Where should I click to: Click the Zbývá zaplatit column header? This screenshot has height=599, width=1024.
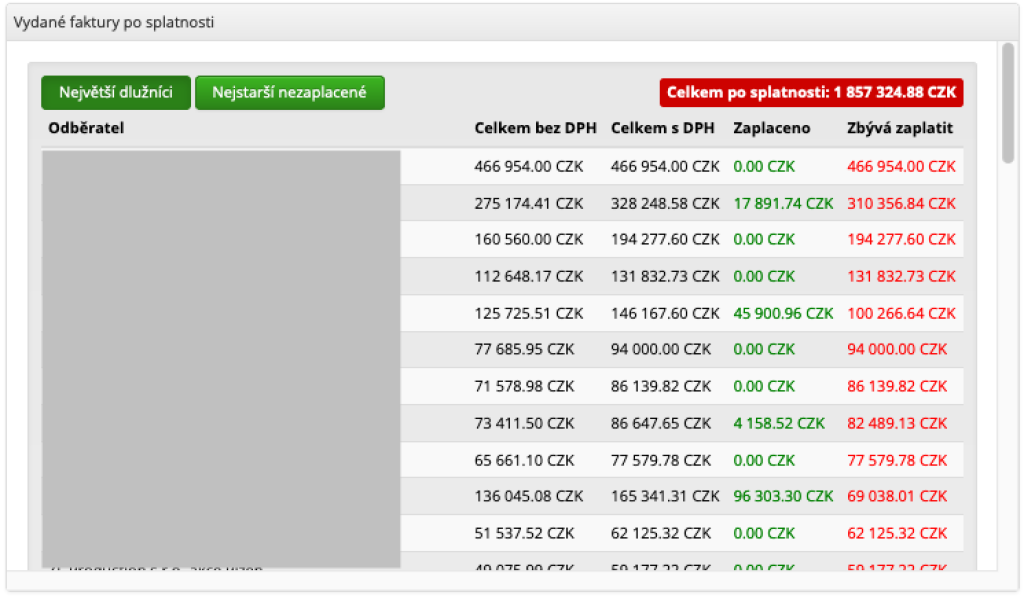[x=900, y=128]
